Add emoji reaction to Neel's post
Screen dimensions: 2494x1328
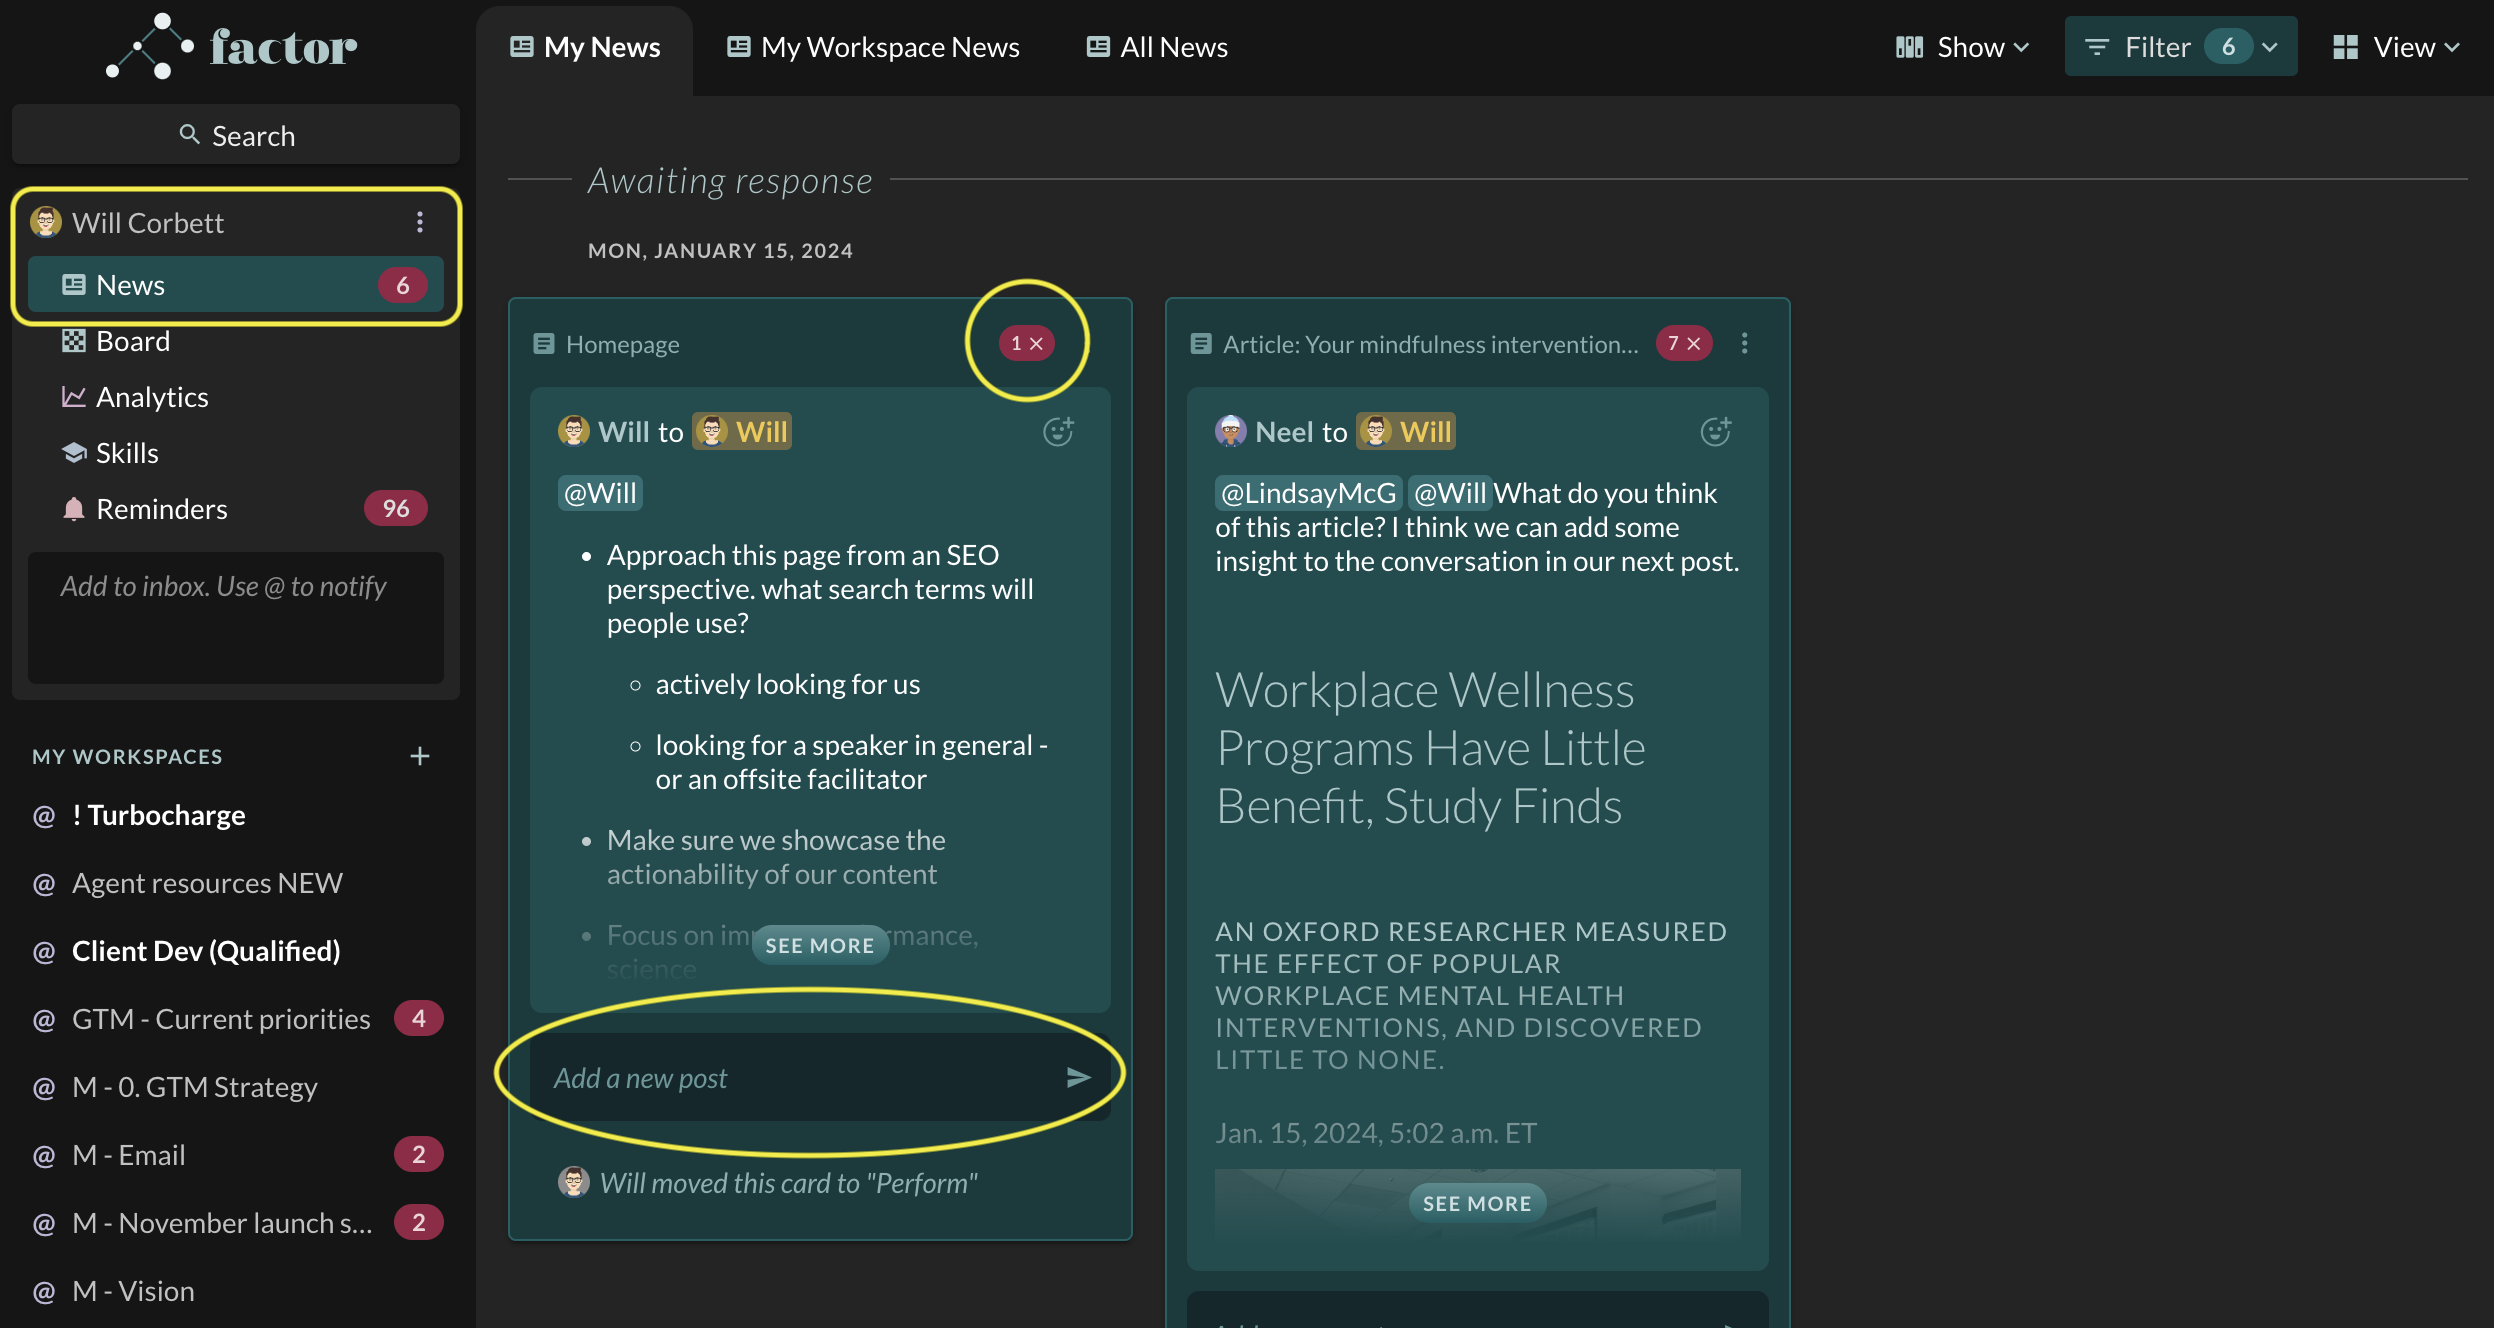1716,431
